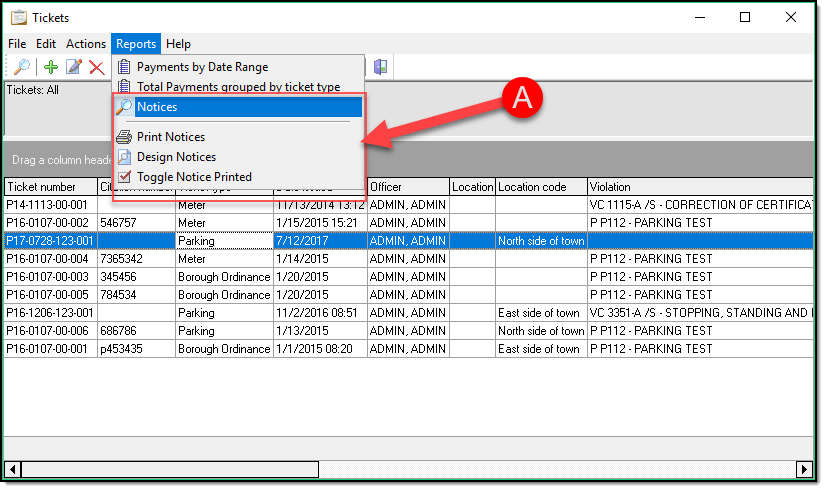This screenshot has height=490, width=825.
Task: Open Design Notices from Reports menu
Action: click(x=176, y=157)
